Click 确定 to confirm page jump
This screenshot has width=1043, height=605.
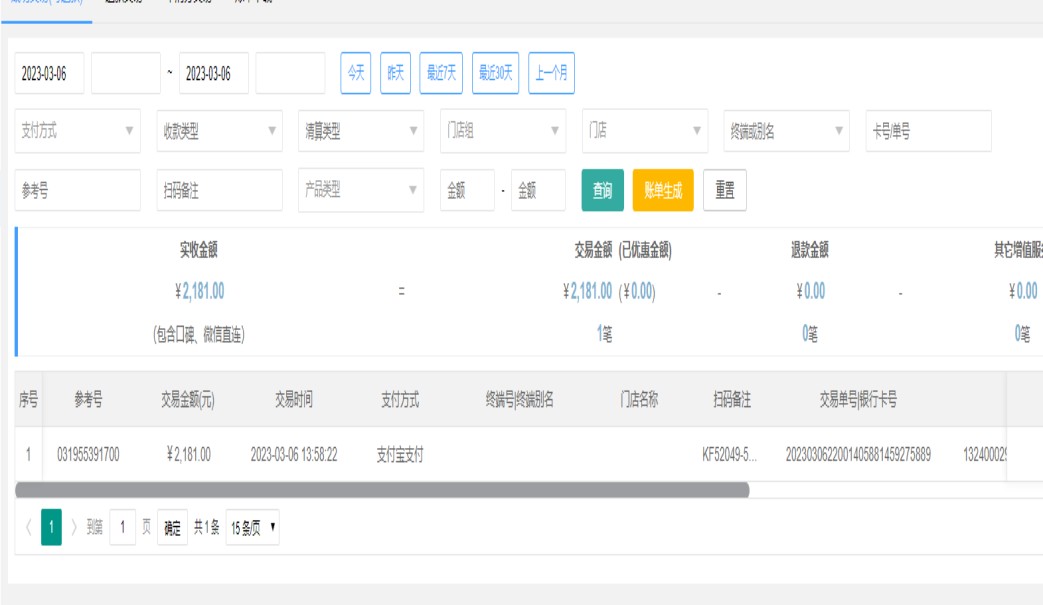[172, 528]
